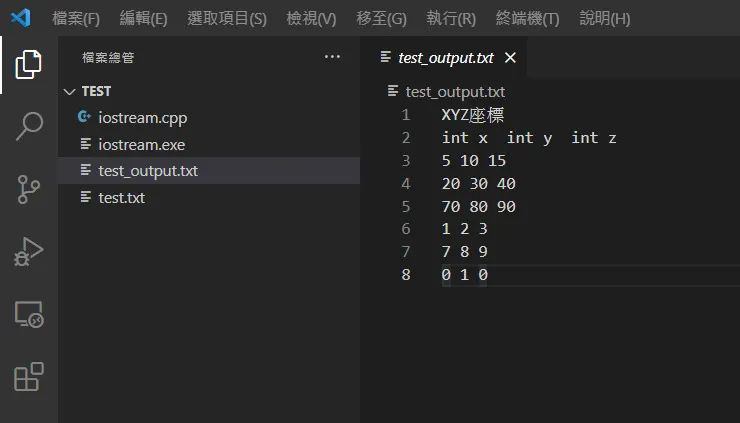Click the file icon beside test.txt

[x=85, y=196]
